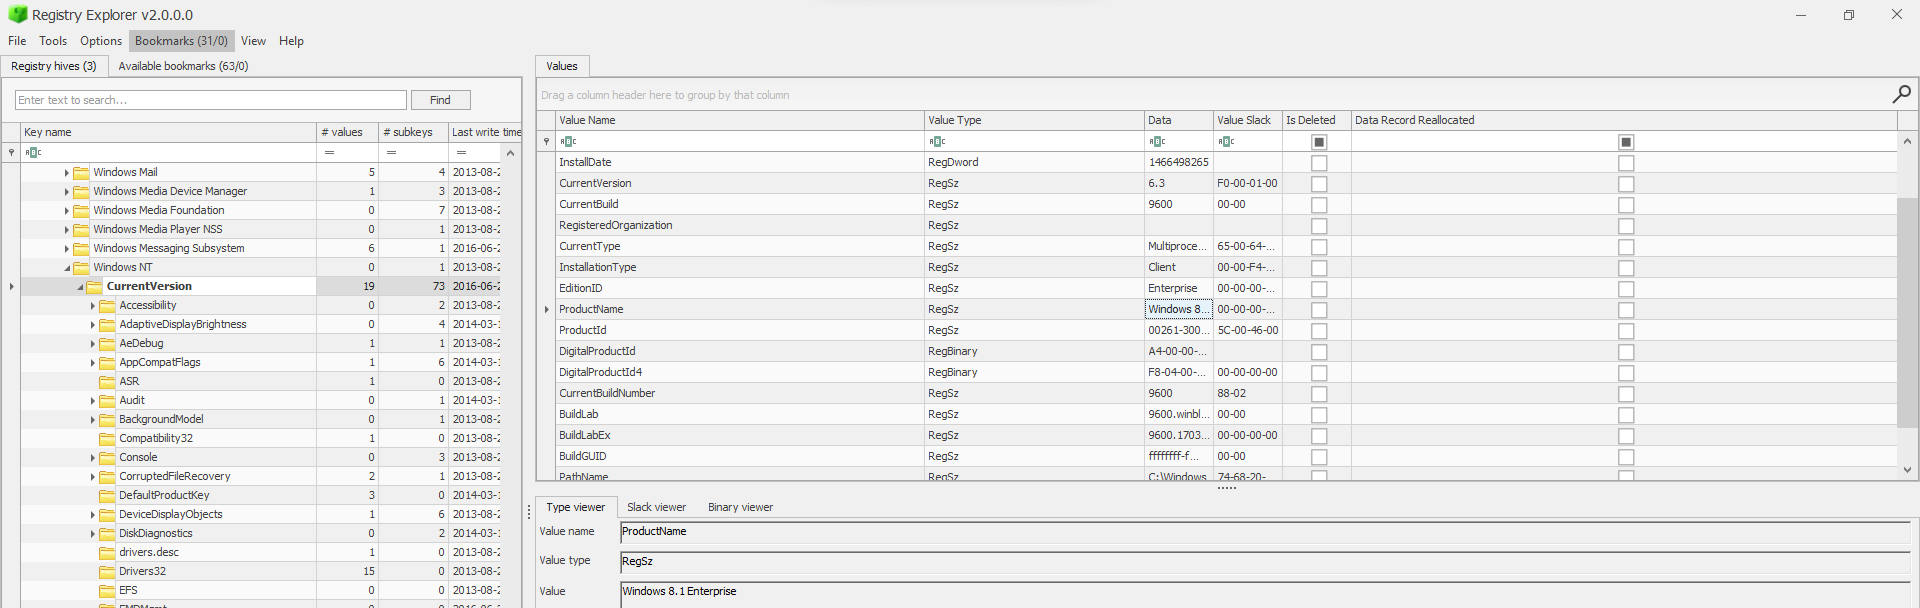Click the # values equals filter operator
Image resolution: width=1920 pixels, height=608 pixels.
[329, 152]
